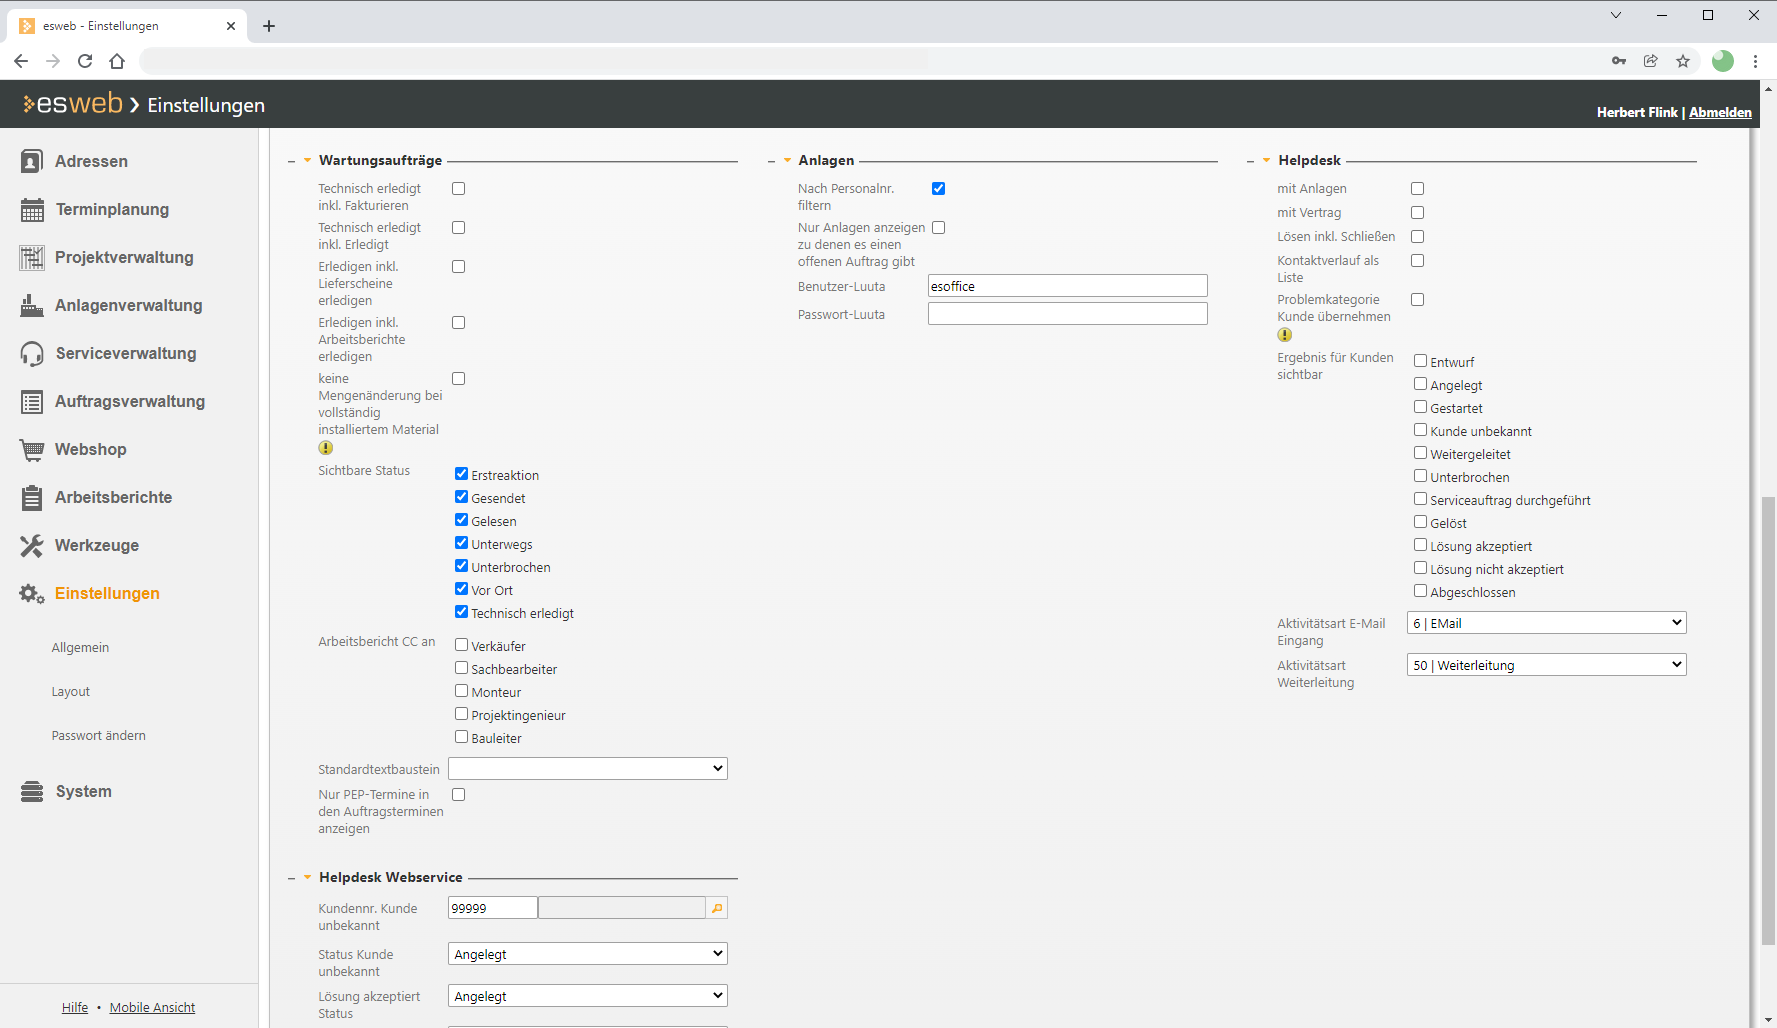Open Anlagenverwaltung factory icon
The image size is (1777, 1028).
coord(32,305)
